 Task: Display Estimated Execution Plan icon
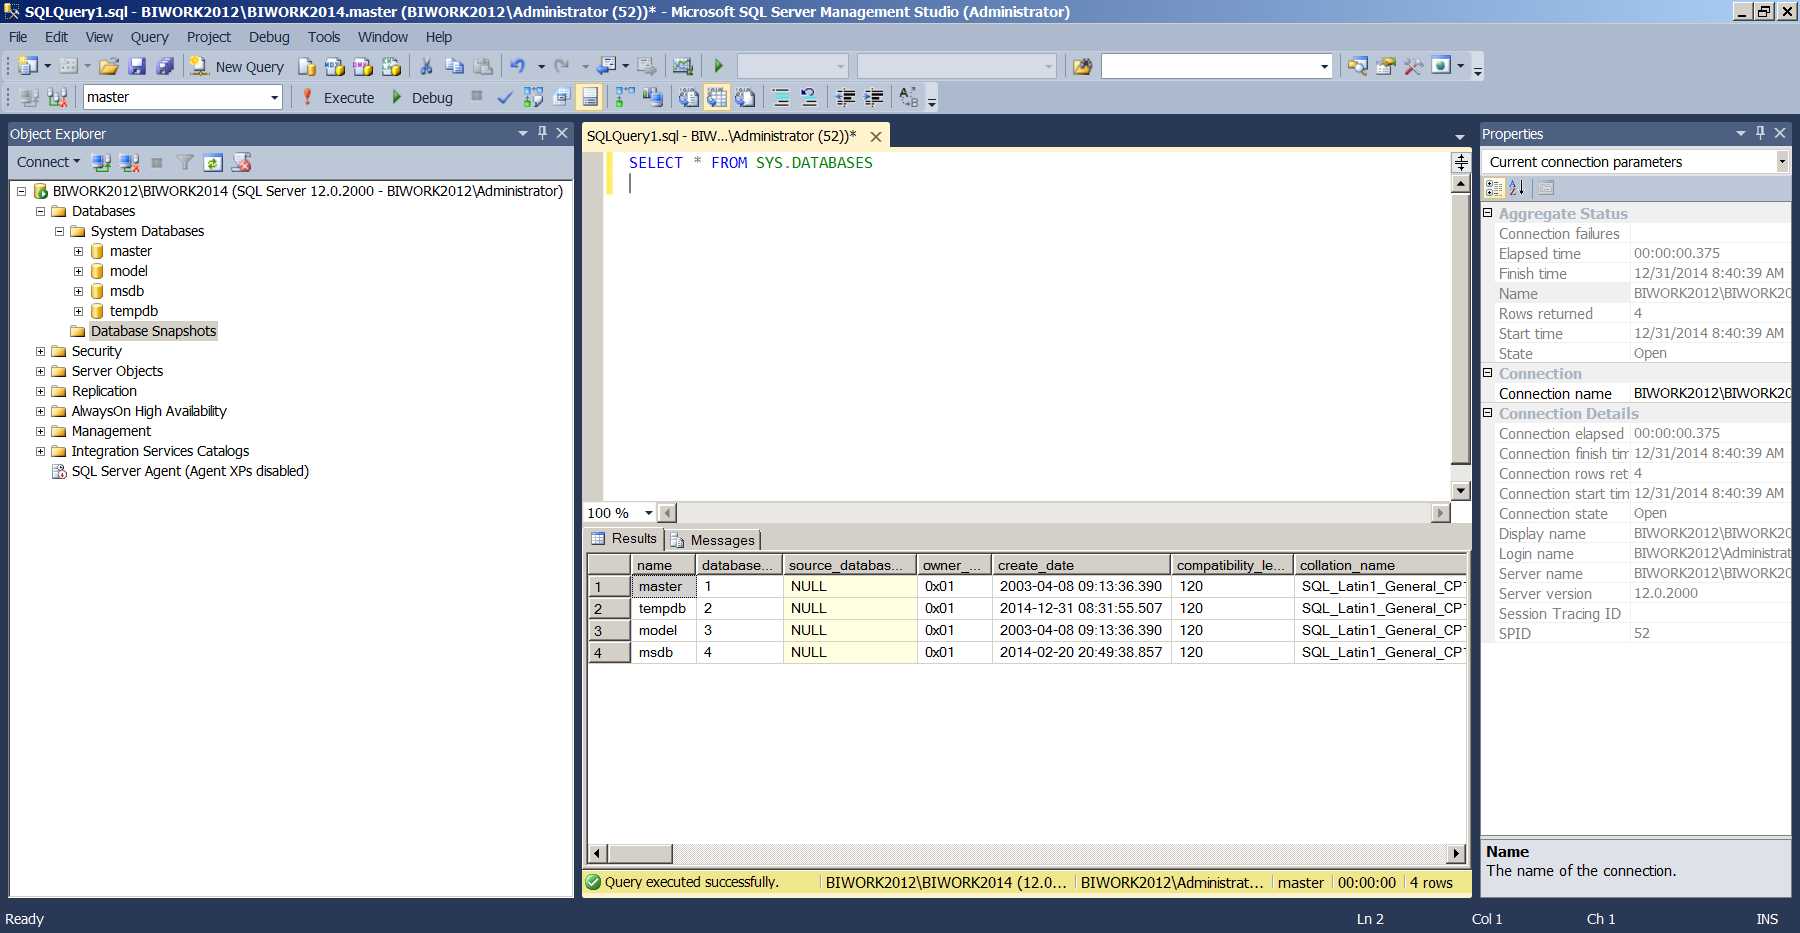(x=533, y=97)
